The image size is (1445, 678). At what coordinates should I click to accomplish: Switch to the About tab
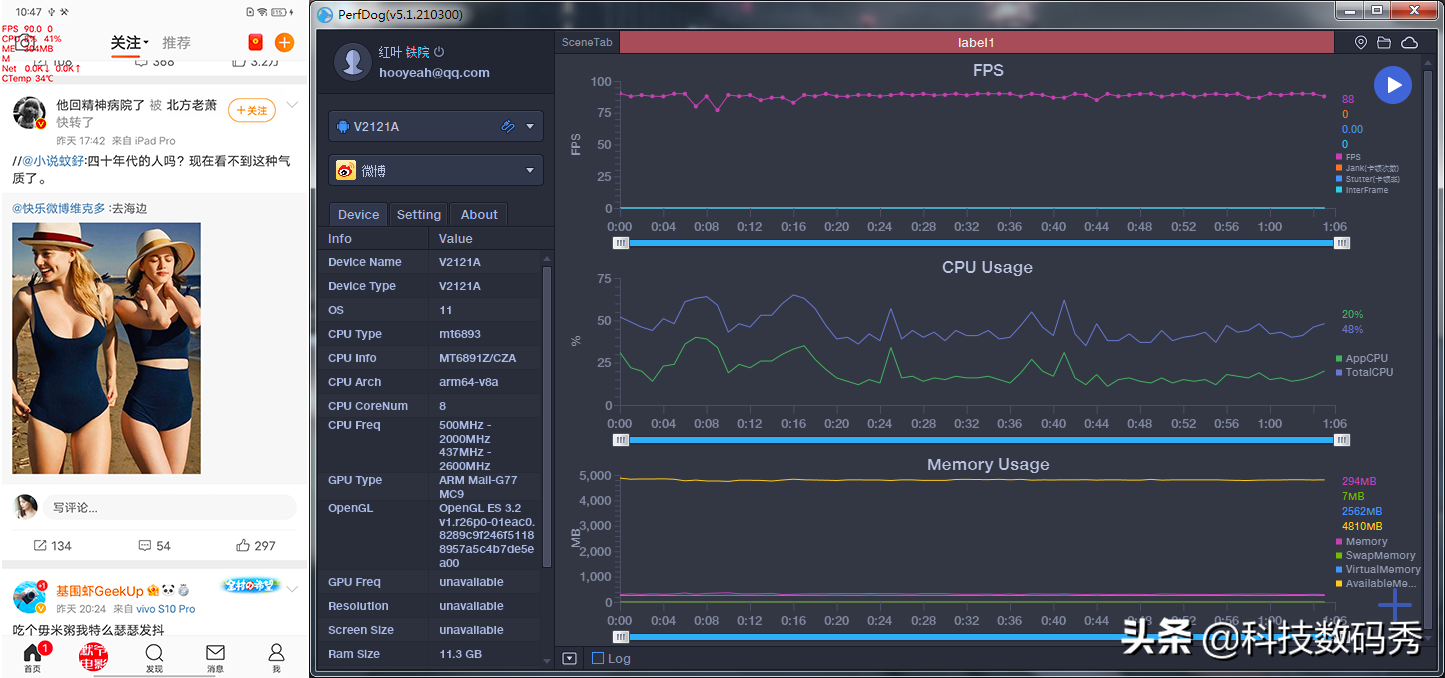pyautogui.click(x=479, y=214)
